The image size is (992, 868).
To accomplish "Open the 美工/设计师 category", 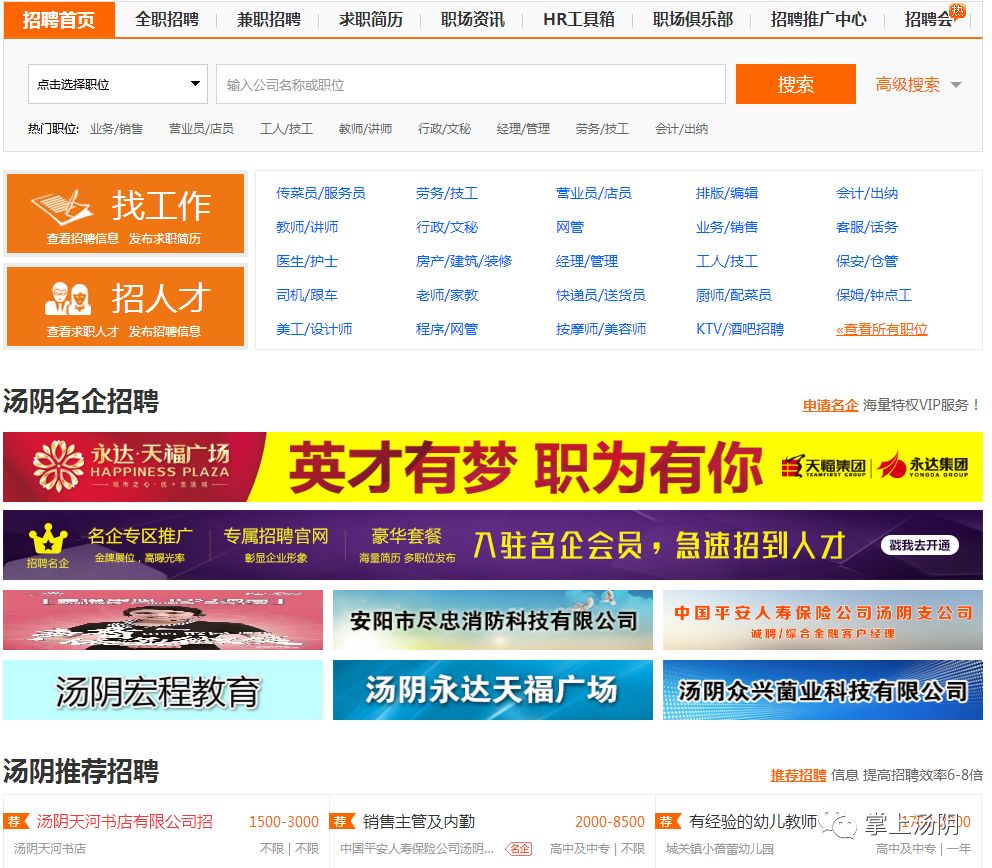I will tap(314, 329).
